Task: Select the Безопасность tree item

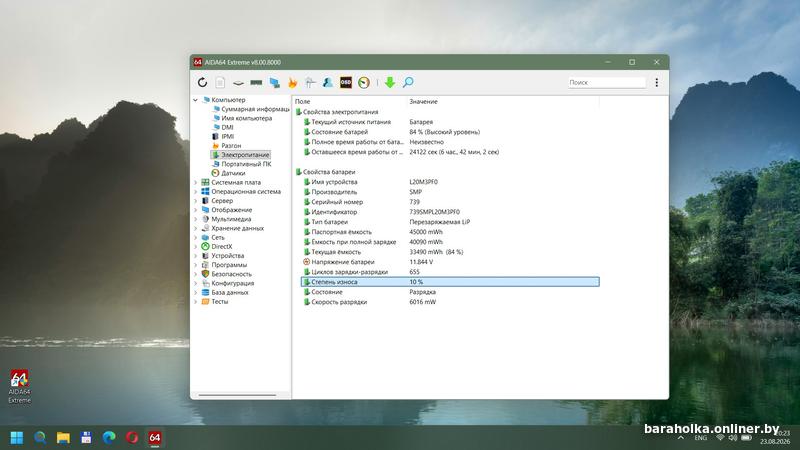Action: click(227, 274)
